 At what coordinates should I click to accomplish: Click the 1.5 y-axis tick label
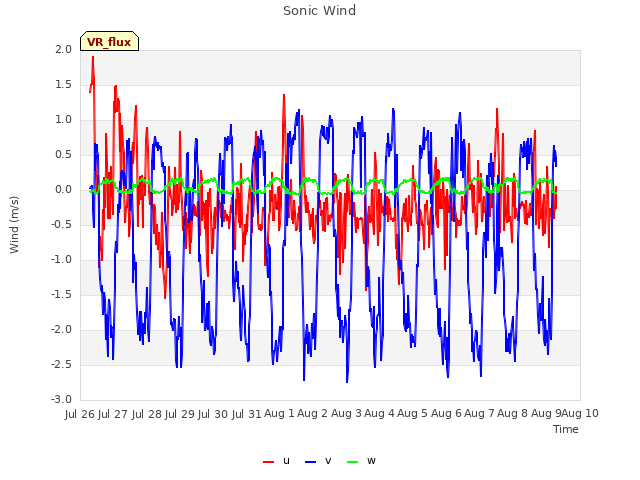click(x=63, y=84)
